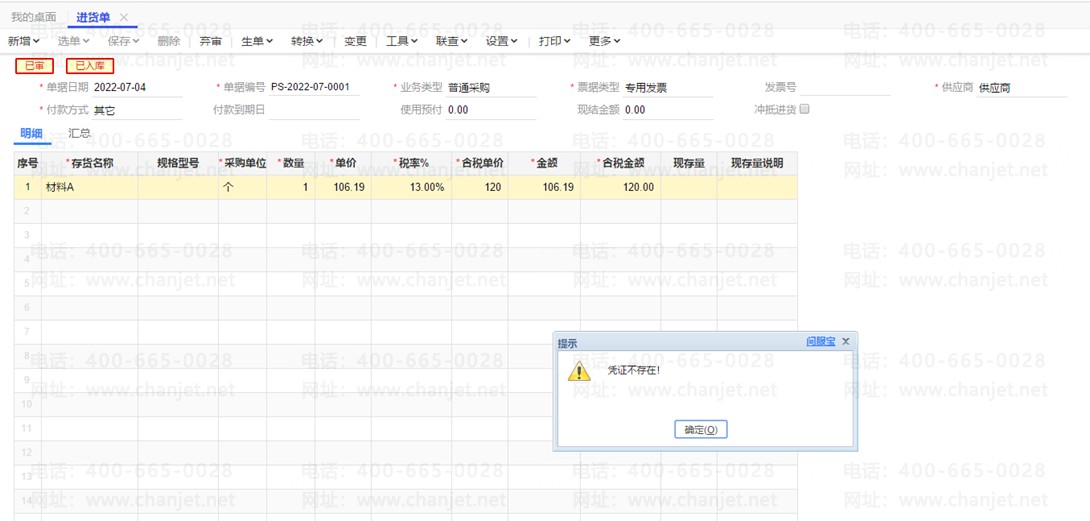Close the 进货单 tab

point(124,17)
